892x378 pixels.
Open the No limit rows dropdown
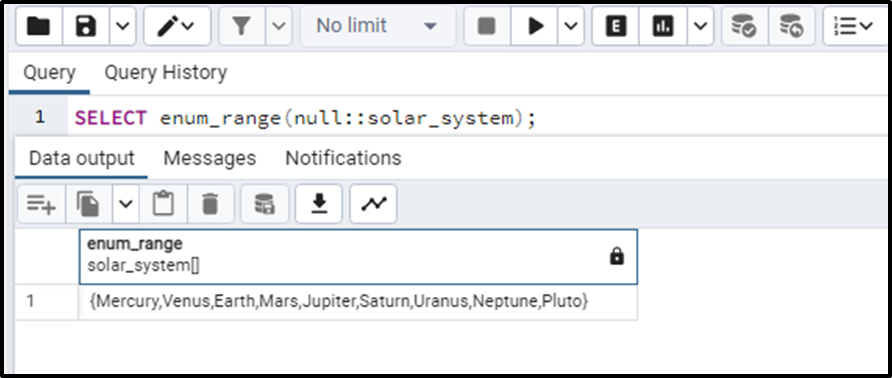pos(377,26)
